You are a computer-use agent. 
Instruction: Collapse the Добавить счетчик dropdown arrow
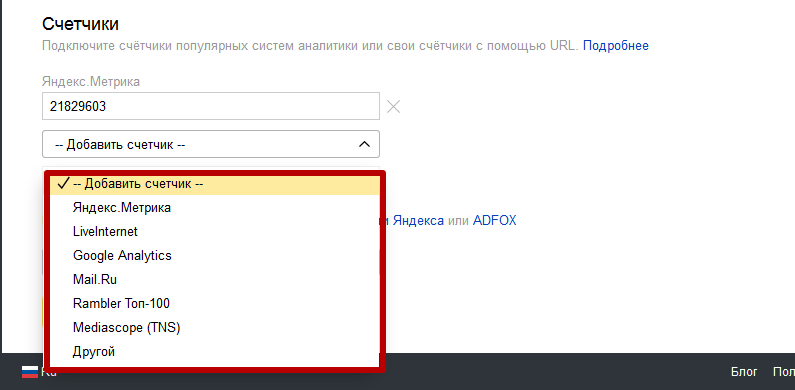(x=364, y=145)
